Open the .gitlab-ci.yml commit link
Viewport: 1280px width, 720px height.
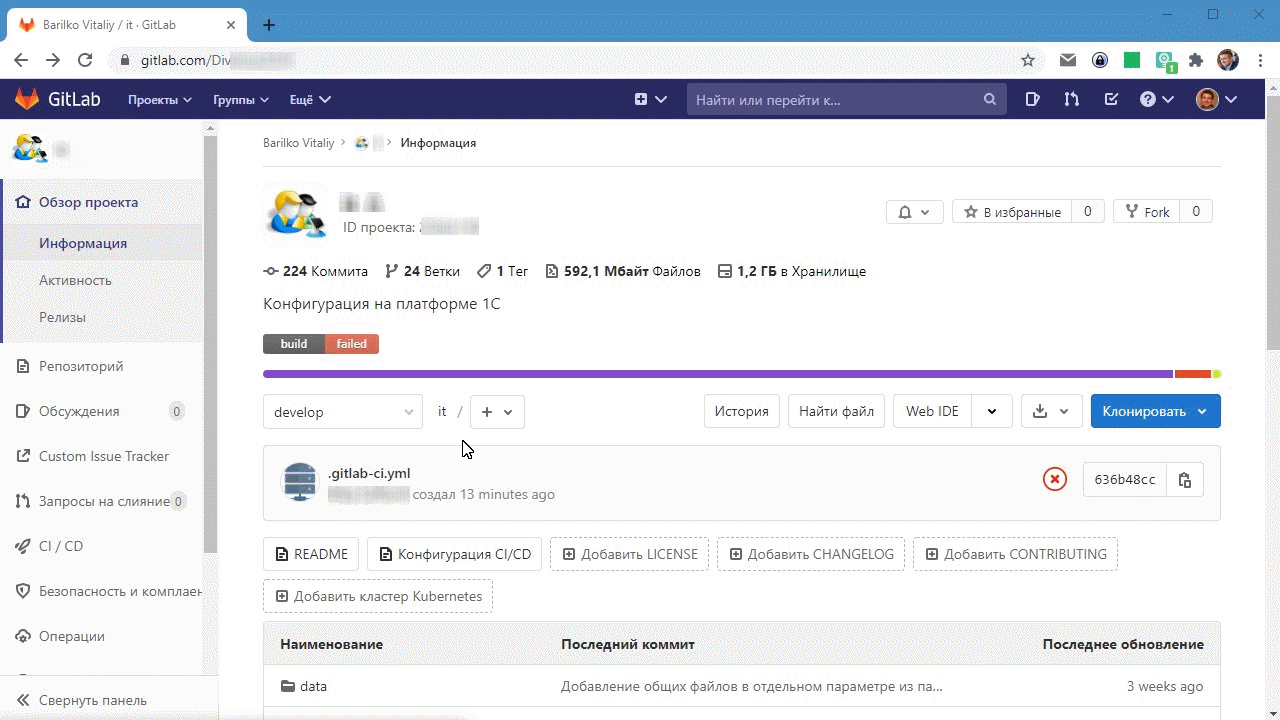[x=369, y=473]
